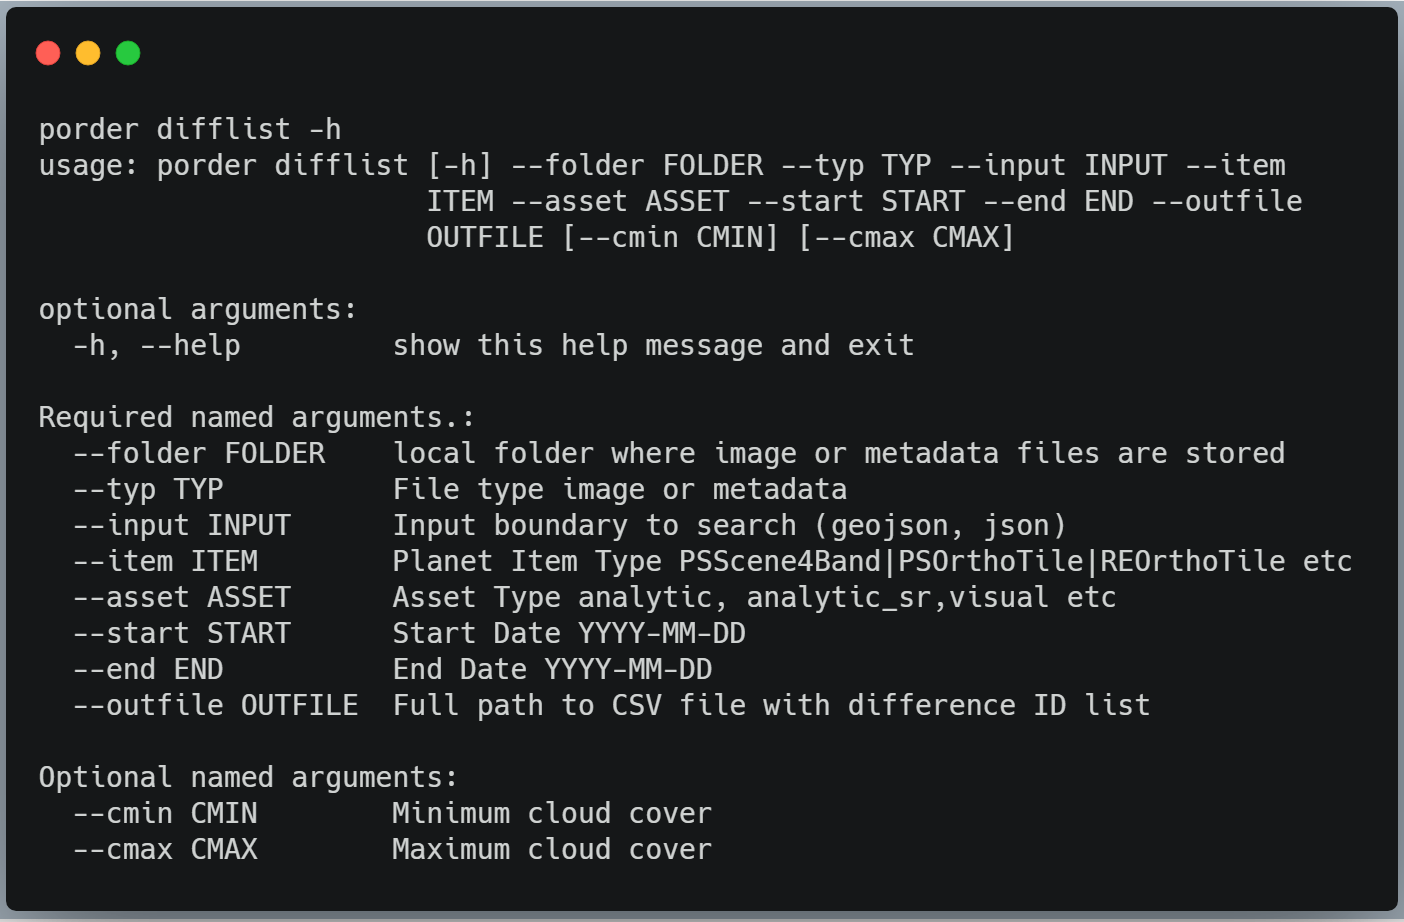Viewport: 1404px width, 922px height.
Task: Click the 'Minimum cloud cover' description
Action: (x=552, y=813)
